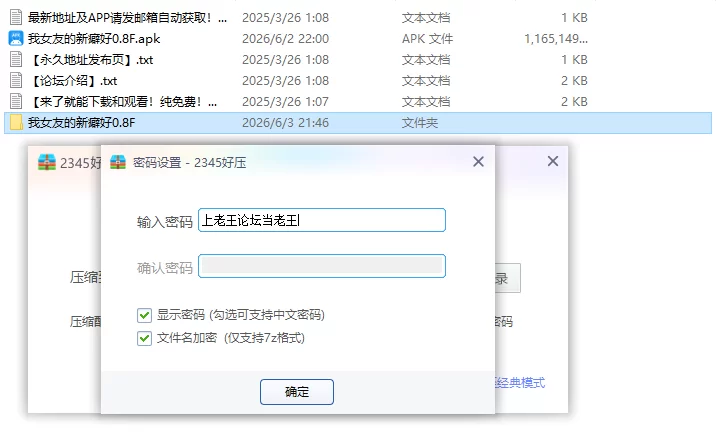Click the text file icon of 最新地址及APP
This screenshot has width=719, height=440.
[x=16, y=17]
